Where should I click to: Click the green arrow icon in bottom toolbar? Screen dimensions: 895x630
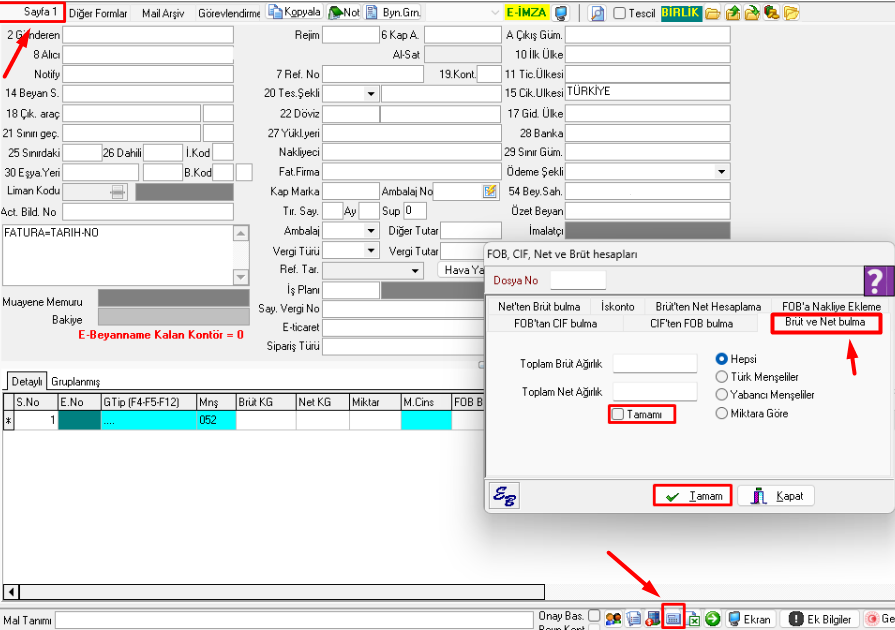coord(712,619)
